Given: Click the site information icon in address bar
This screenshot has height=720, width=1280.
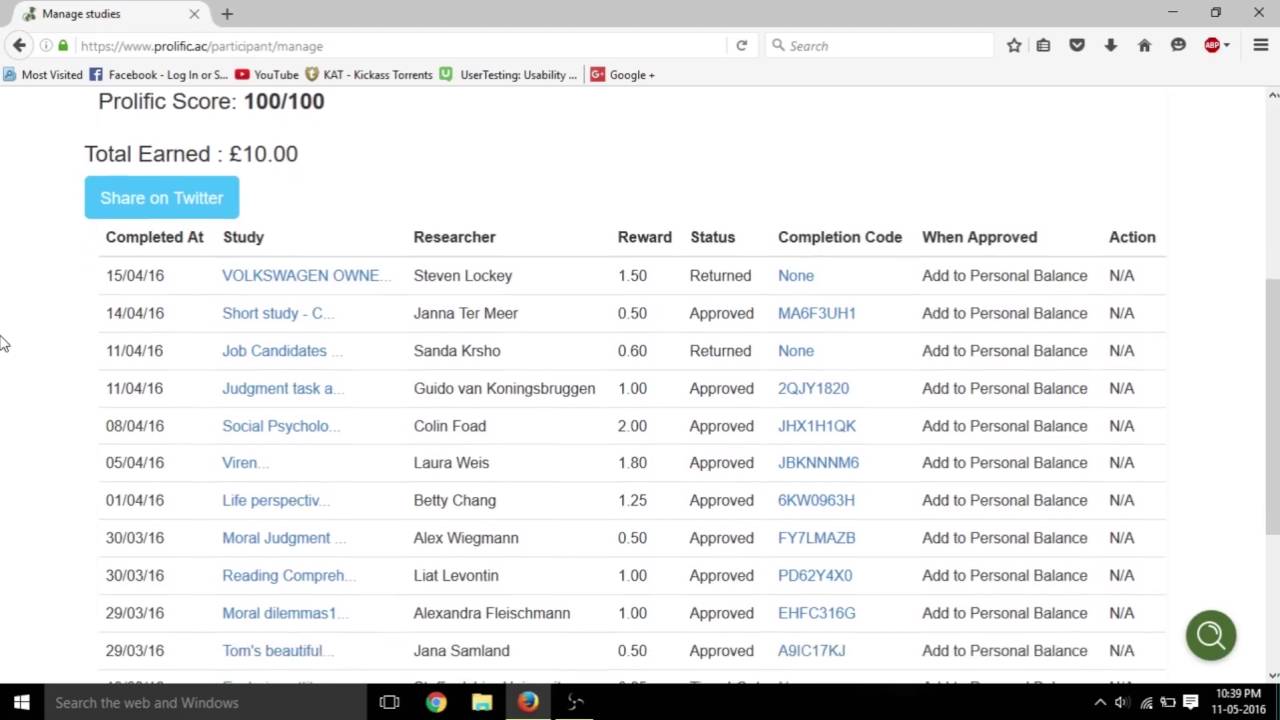Looking at the screenshot, I should [x=46, y=46].
